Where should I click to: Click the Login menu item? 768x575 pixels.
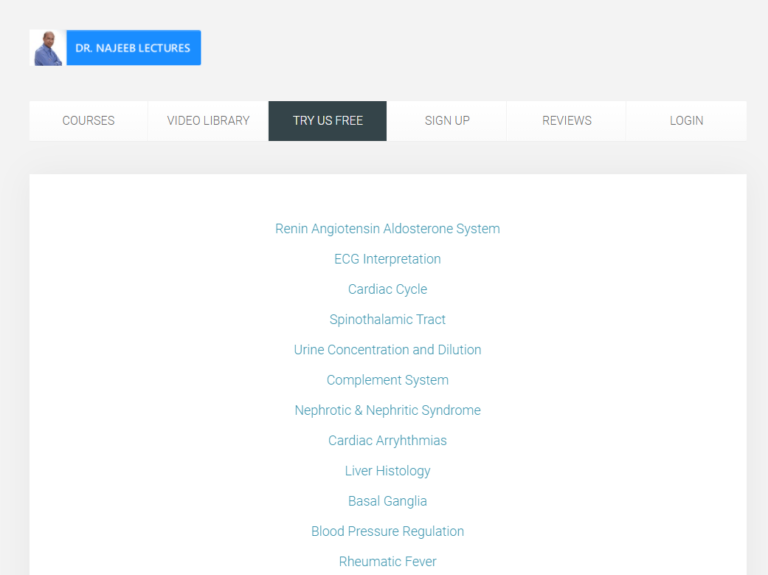[x=686, y=121]
